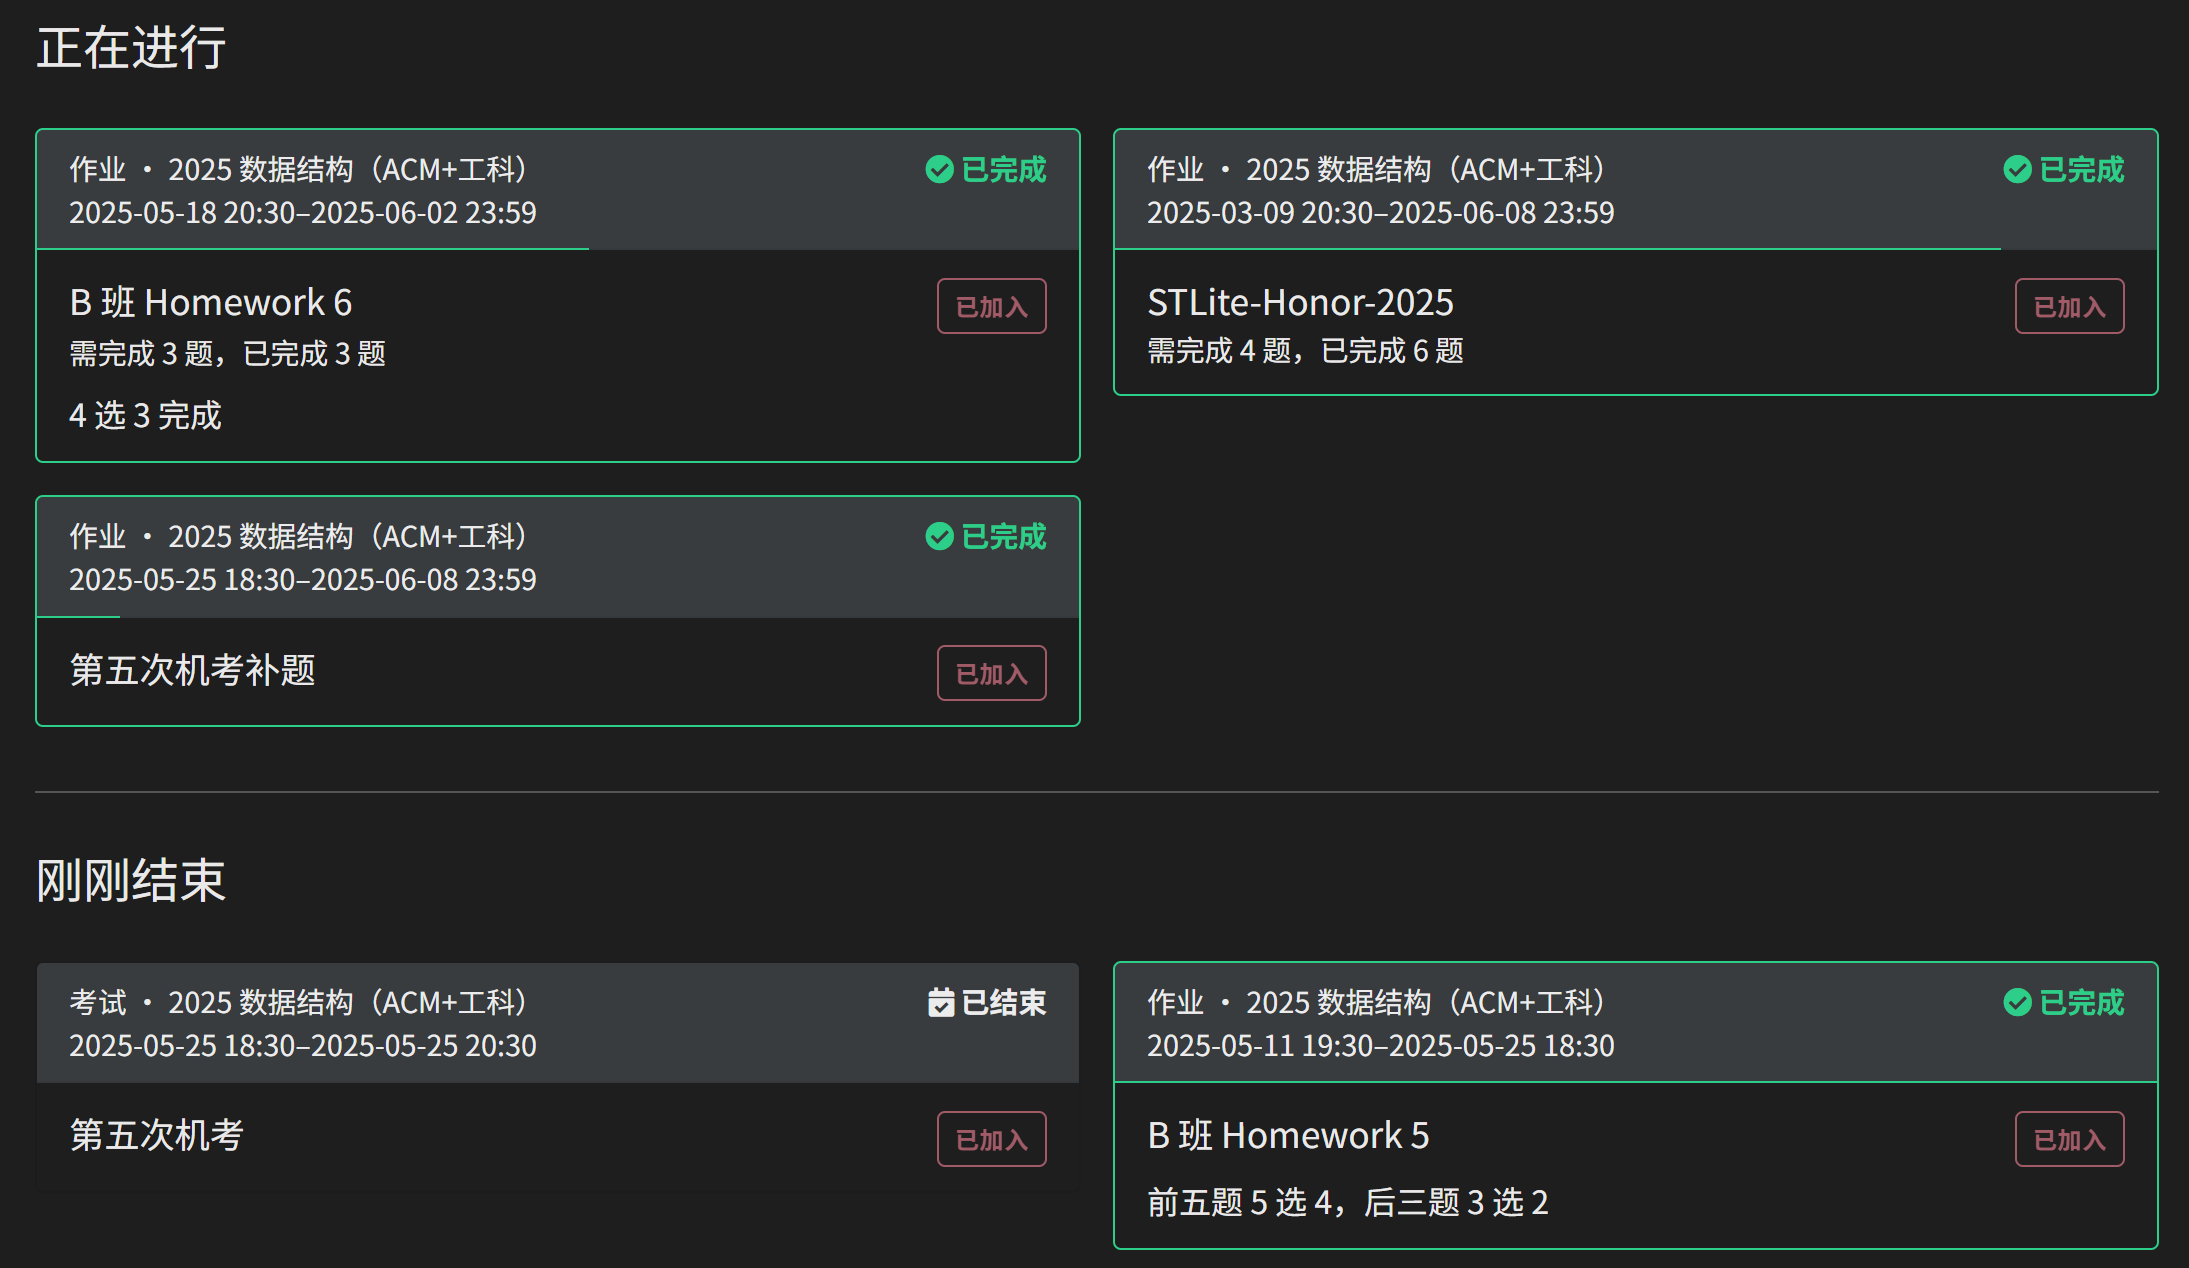This screenshot has width=2189, height=1268.
Task: Click green checkmark icon on Homework 6 card
Action: 939,170
